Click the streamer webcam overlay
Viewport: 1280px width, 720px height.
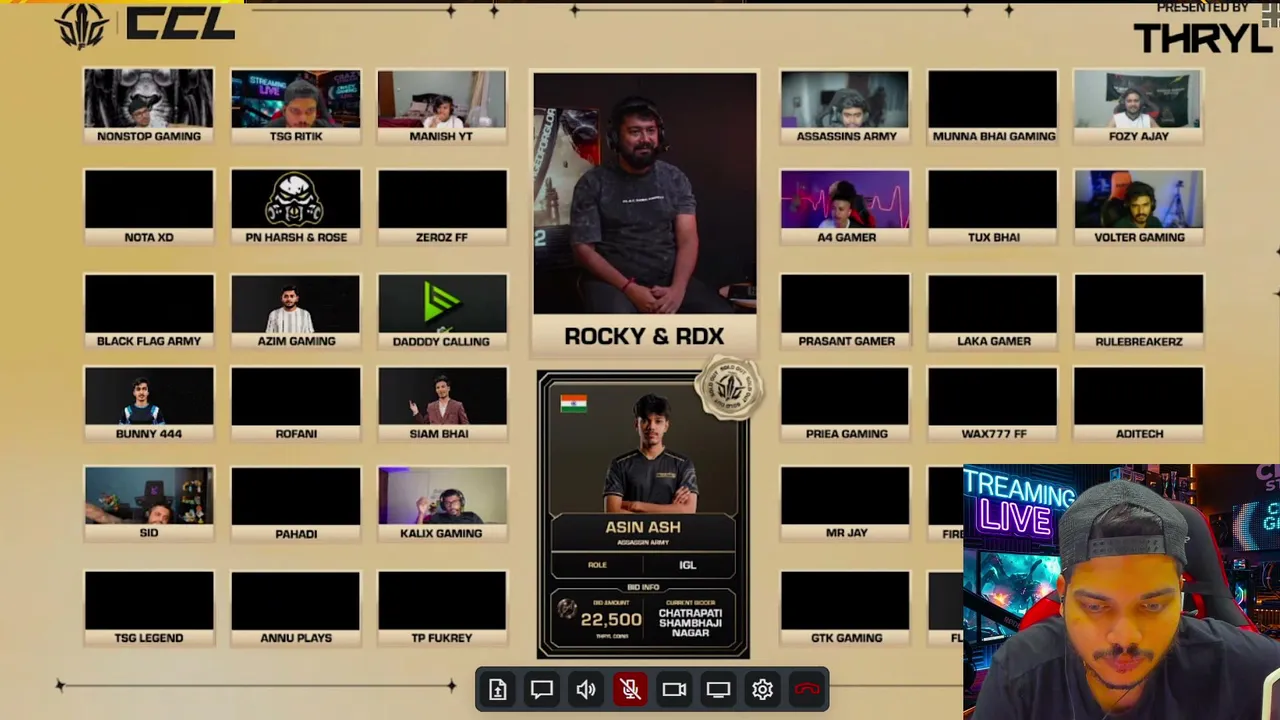click(x=1121, y=592)
